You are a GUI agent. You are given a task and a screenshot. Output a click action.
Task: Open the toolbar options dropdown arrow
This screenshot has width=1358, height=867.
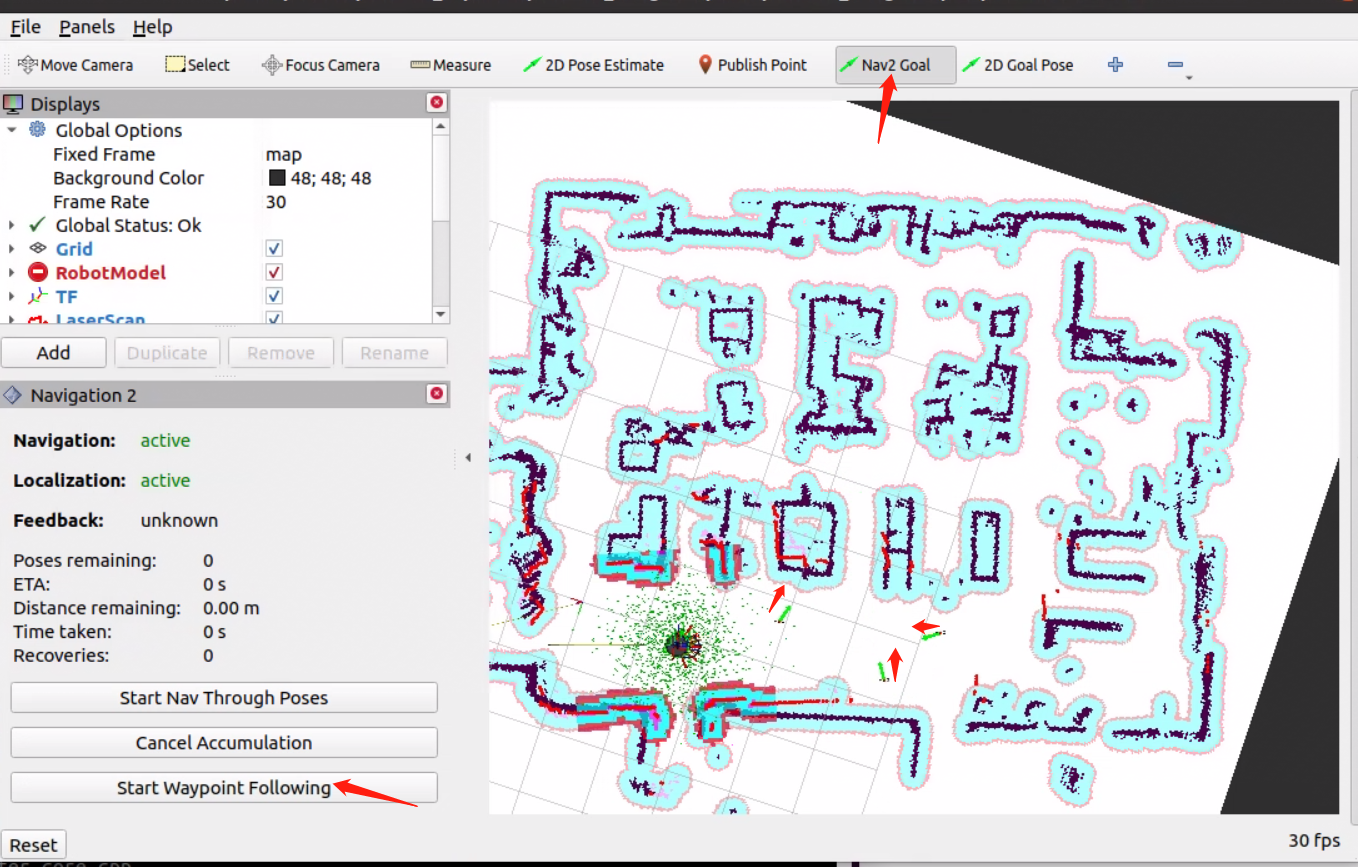click(1188, 77)
